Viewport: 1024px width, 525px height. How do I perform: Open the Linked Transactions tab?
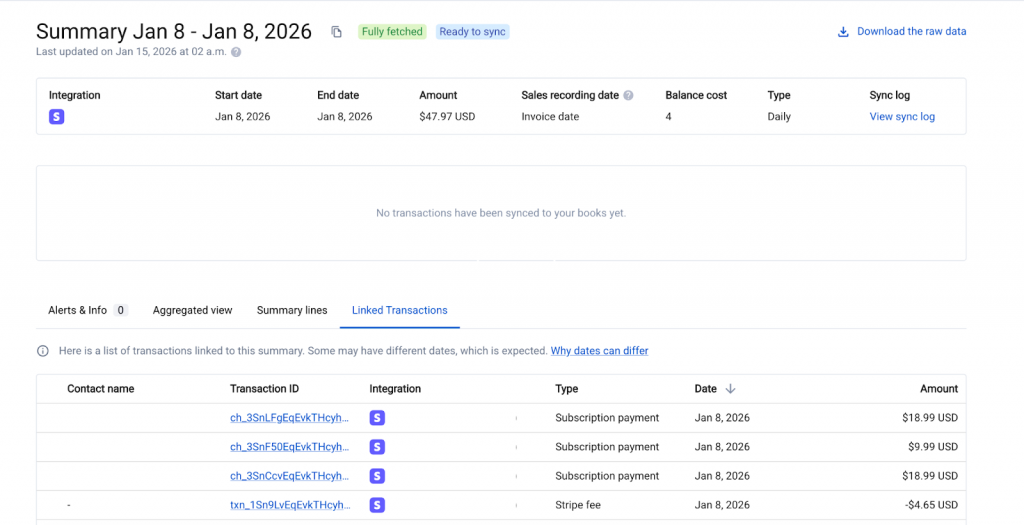pyautogui.click(x=400, y=310)
